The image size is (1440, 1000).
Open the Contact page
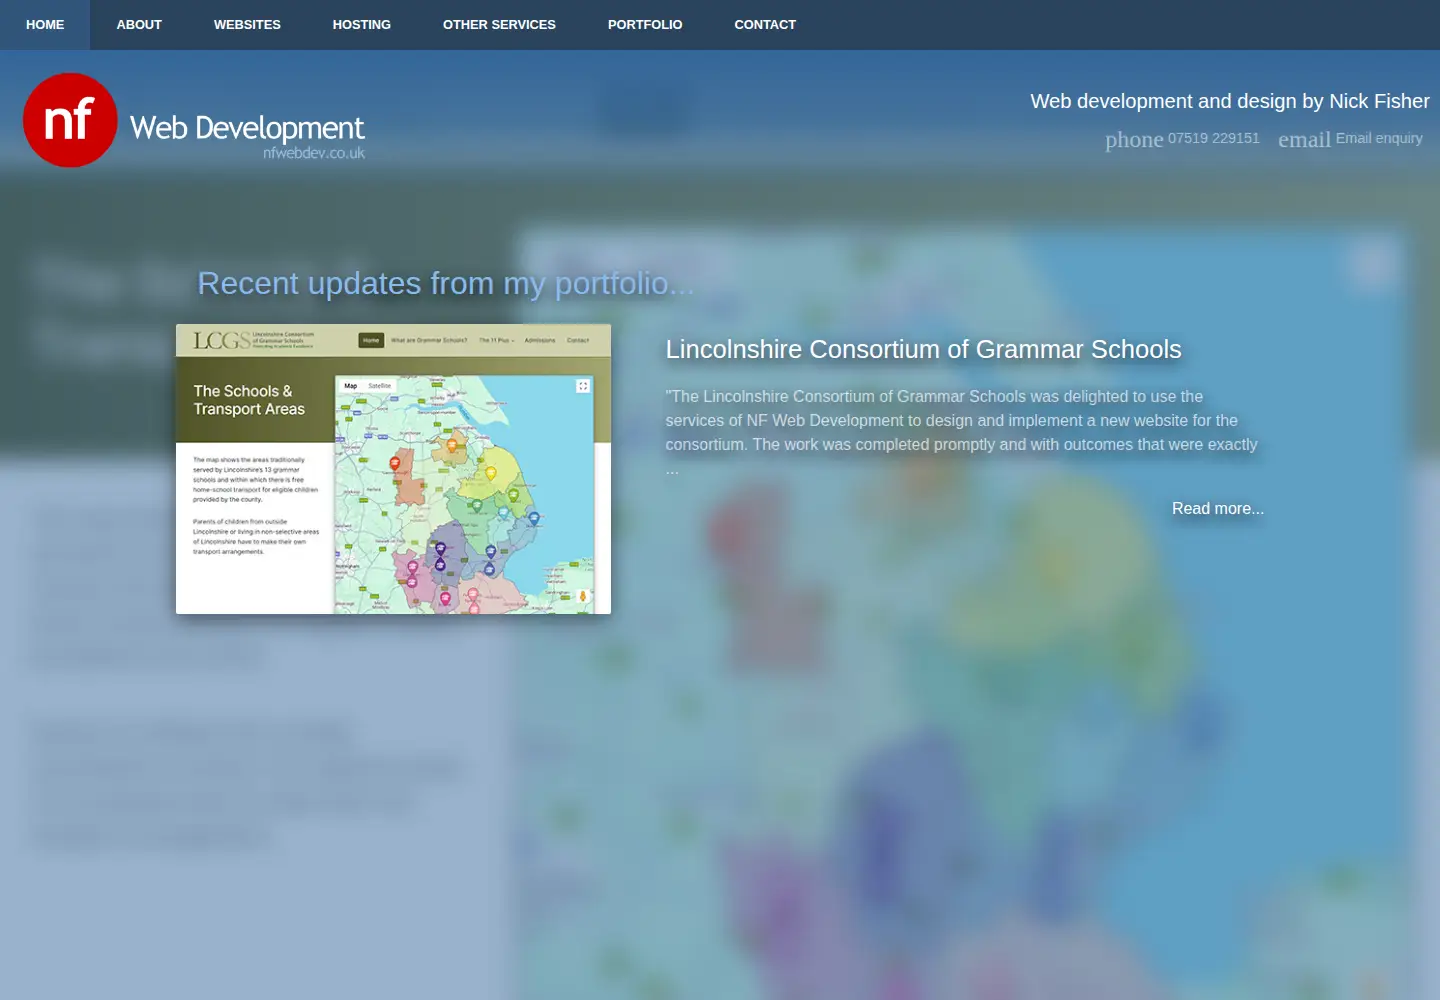(765, 25)
